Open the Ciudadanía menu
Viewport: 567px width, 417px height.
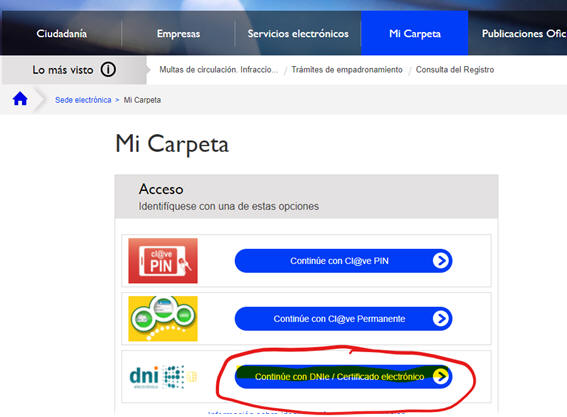[x=61, y=34]
